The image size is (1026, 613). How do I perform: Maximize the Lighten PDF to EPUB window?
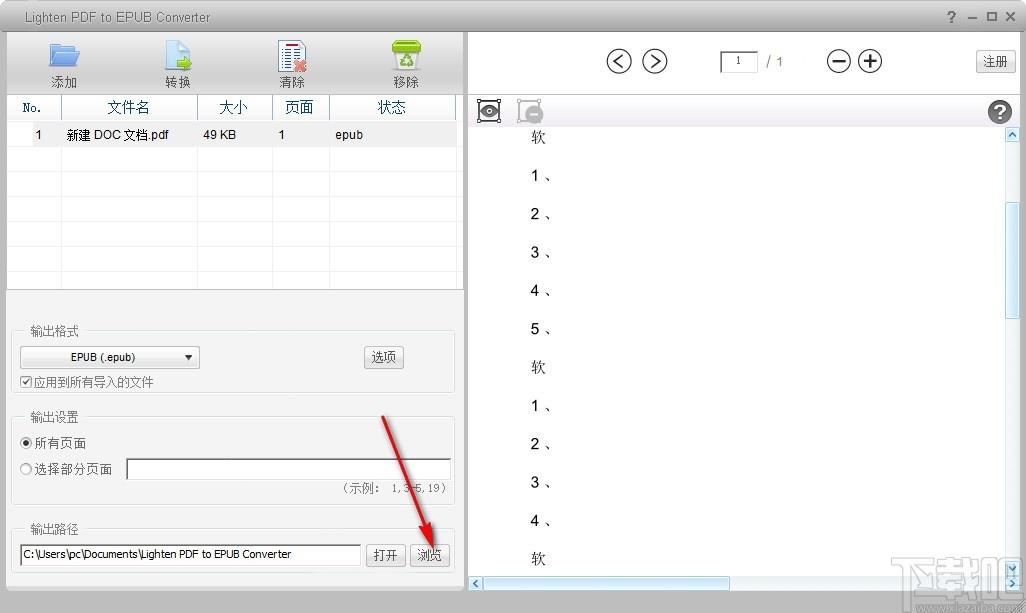pos(992,17)
